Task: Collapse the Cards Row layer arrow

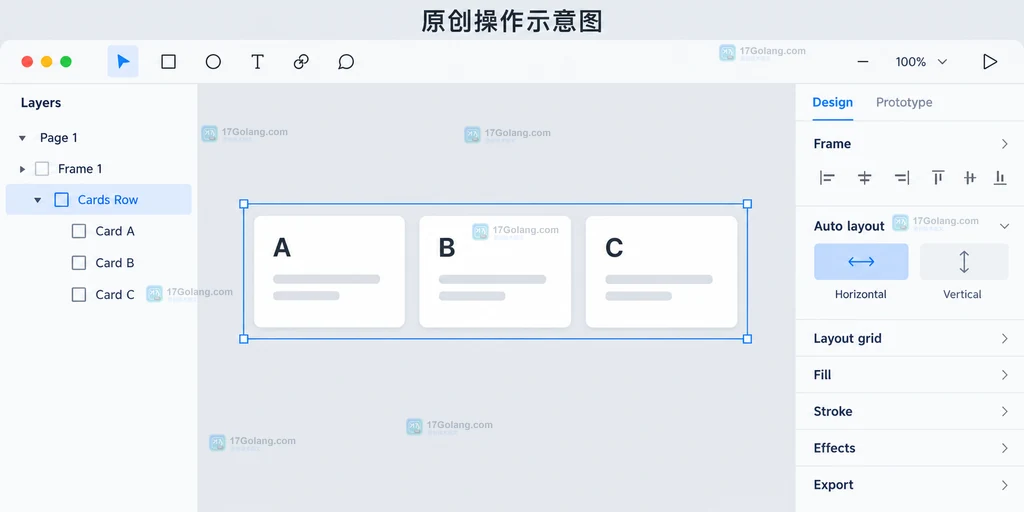Action: [38, 200]
